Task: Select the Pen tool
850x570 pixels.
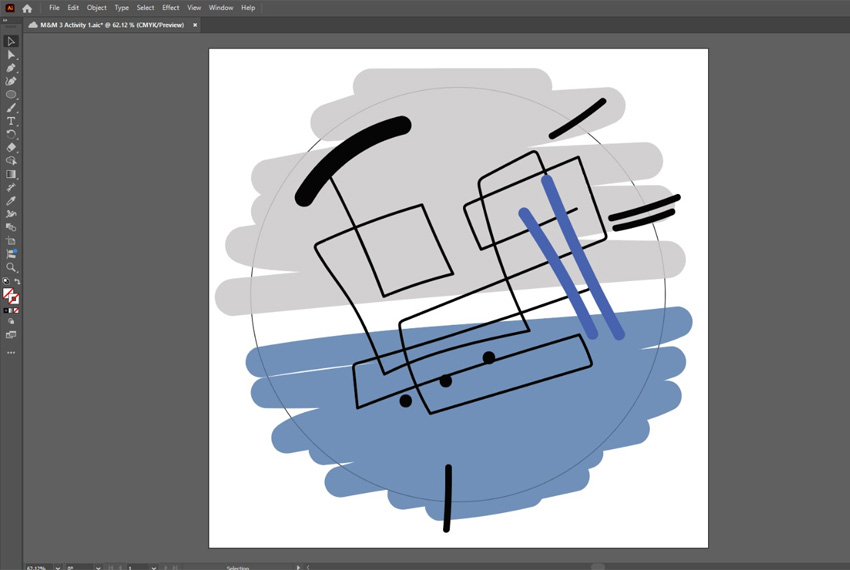Action: coord(11,68)
